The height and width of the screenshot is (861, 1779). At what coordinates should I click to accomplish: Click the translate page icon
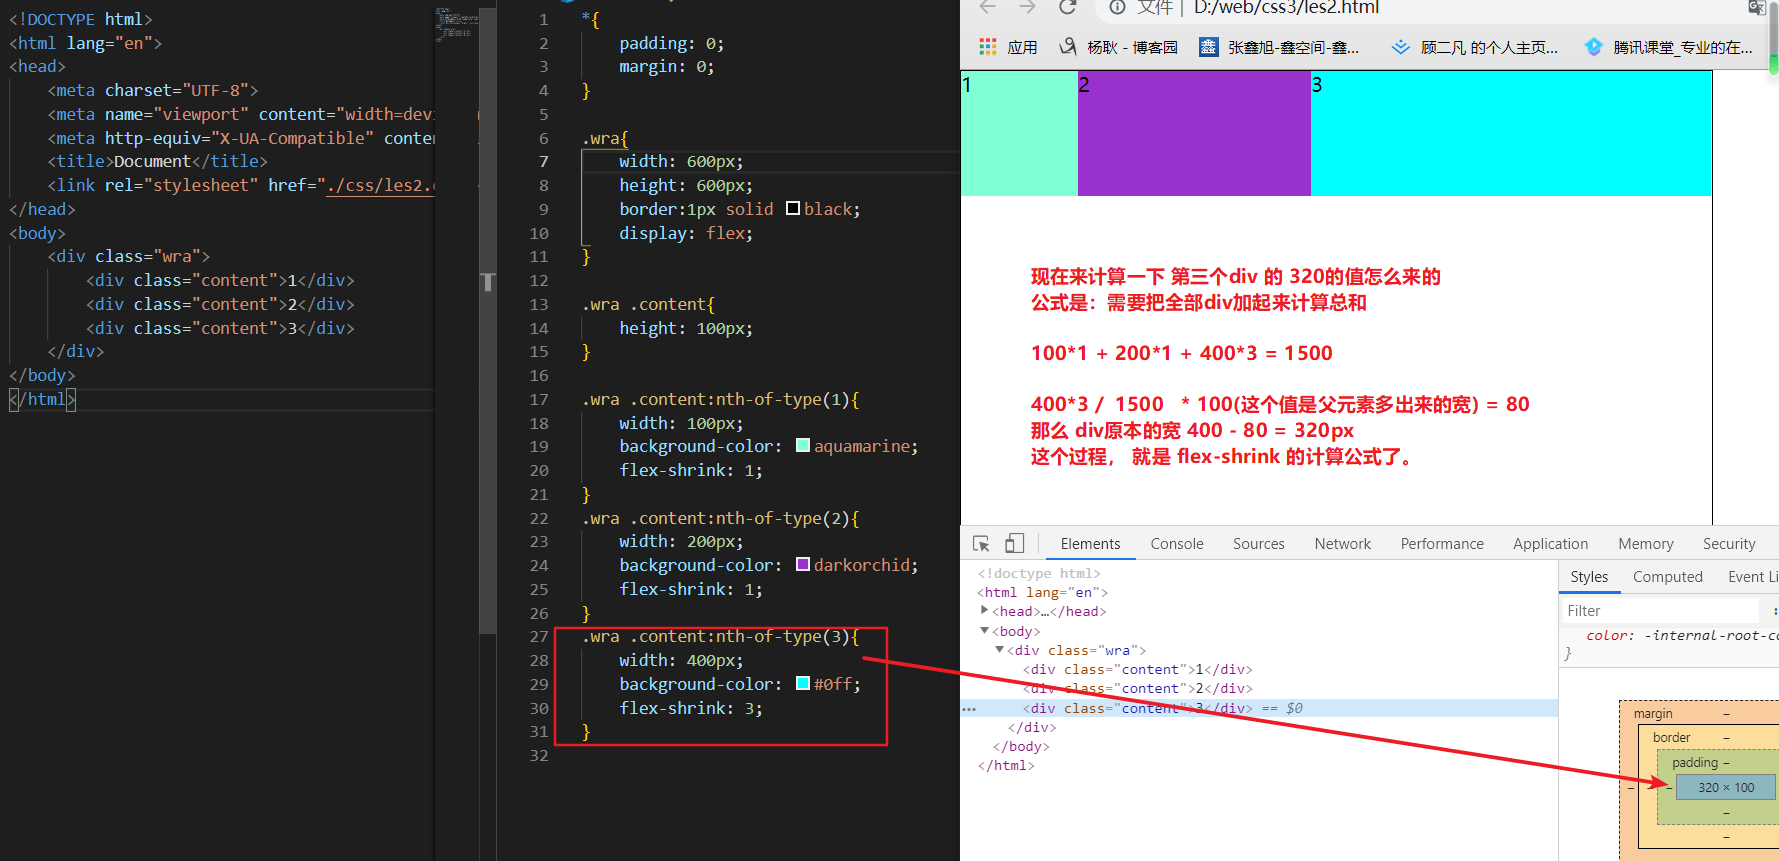tap(1756, 8)
